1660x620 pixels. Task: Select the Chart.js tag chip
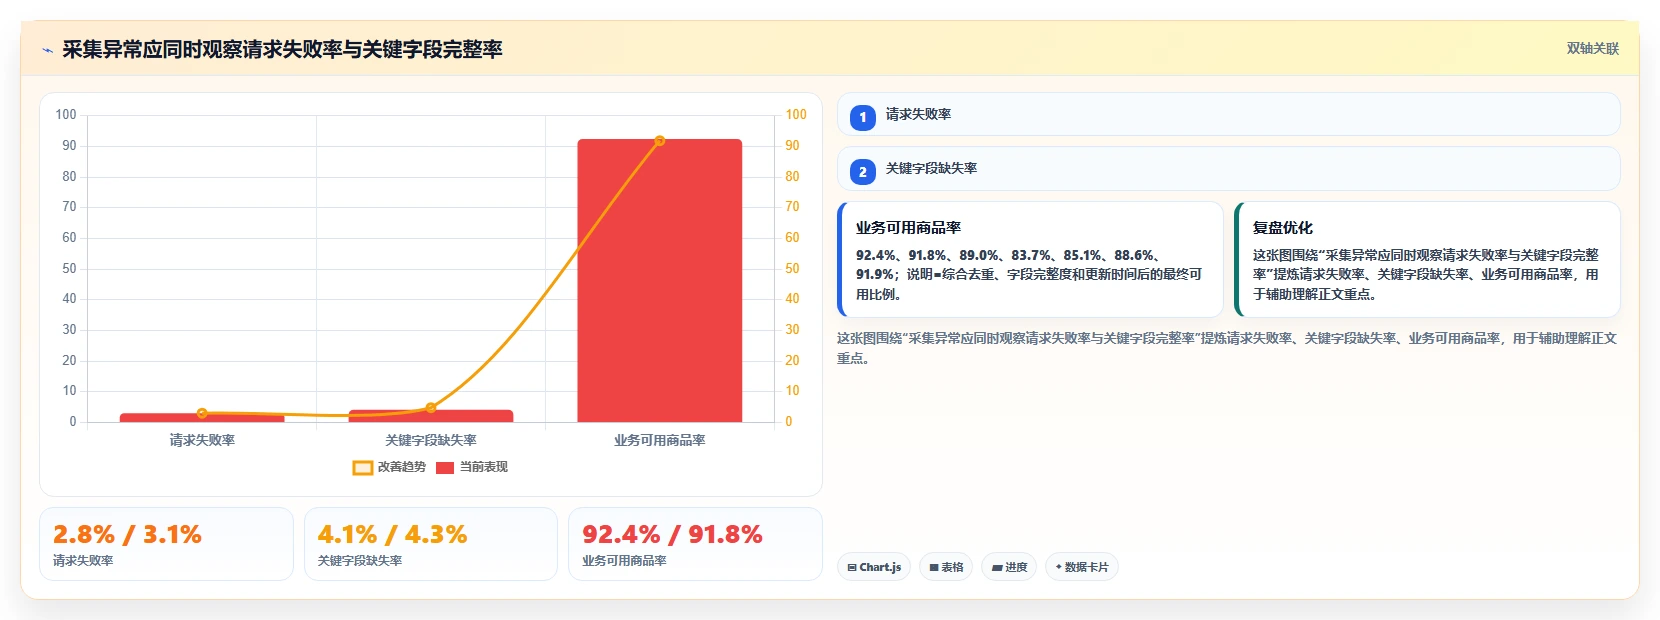click(x=874, y=567)
